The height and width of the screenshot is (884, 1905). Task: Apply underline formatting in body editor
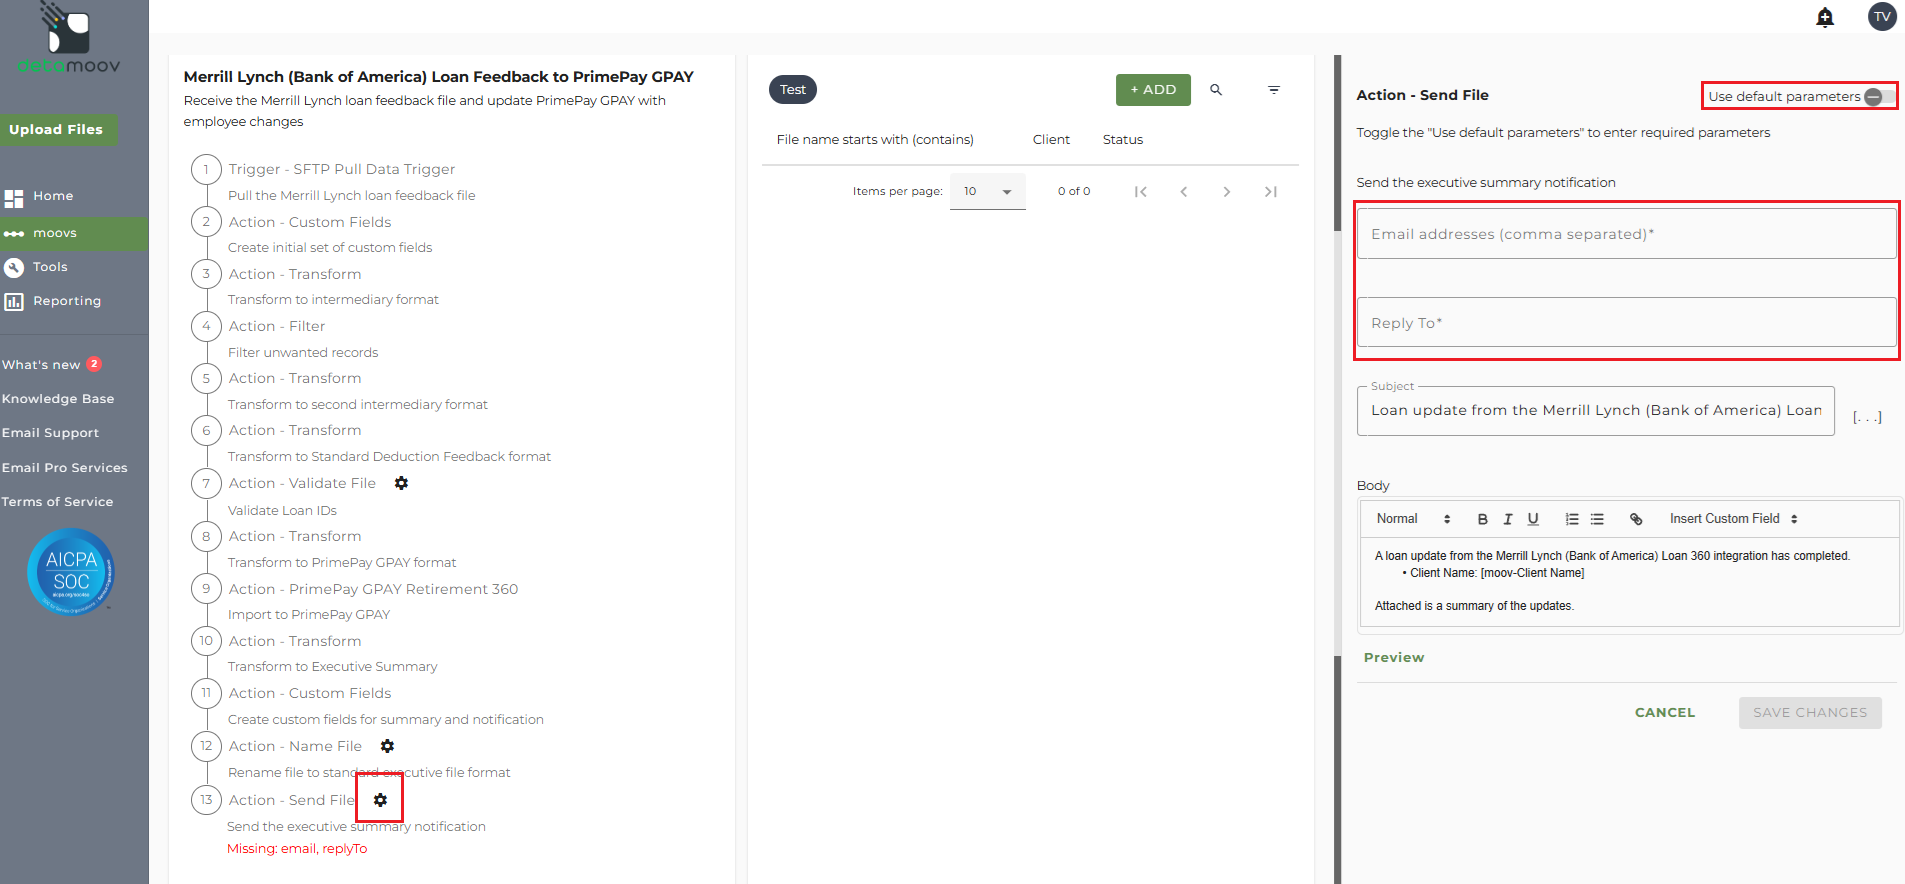point(1533,519)
